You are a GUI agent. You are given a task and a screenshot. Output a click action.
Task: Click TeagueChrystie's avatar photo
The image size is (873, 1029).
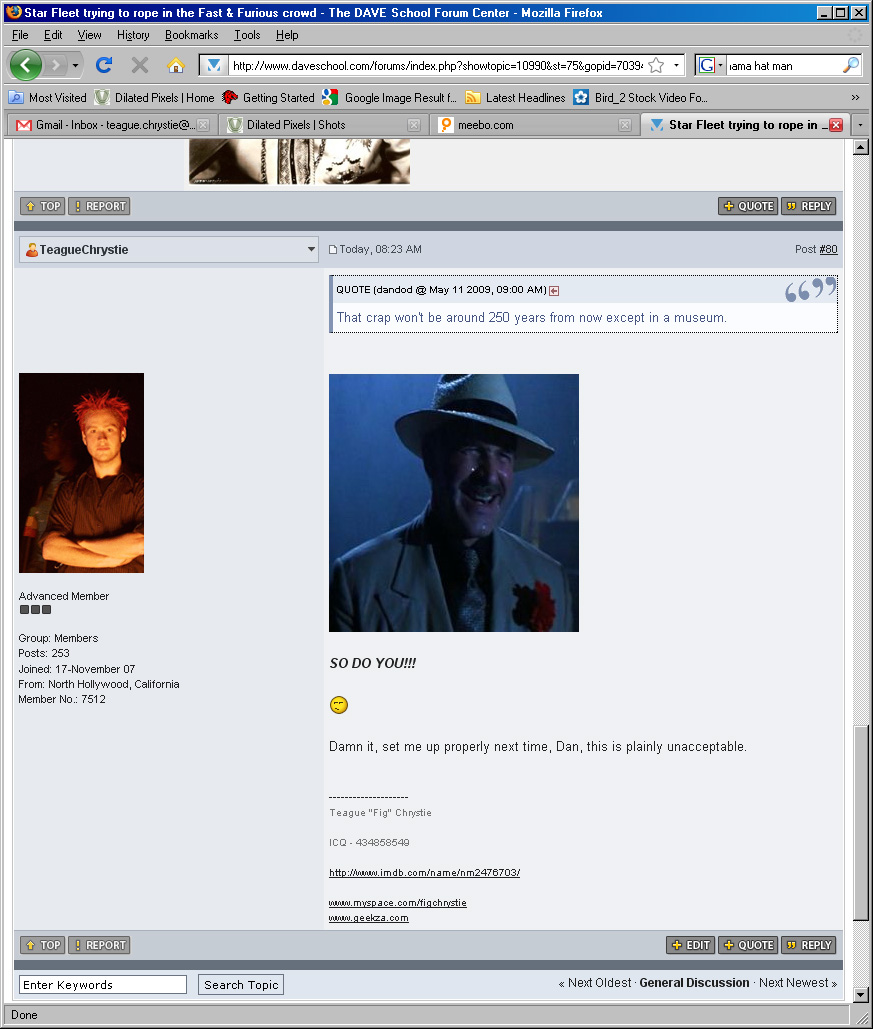[x=81, y=472]
